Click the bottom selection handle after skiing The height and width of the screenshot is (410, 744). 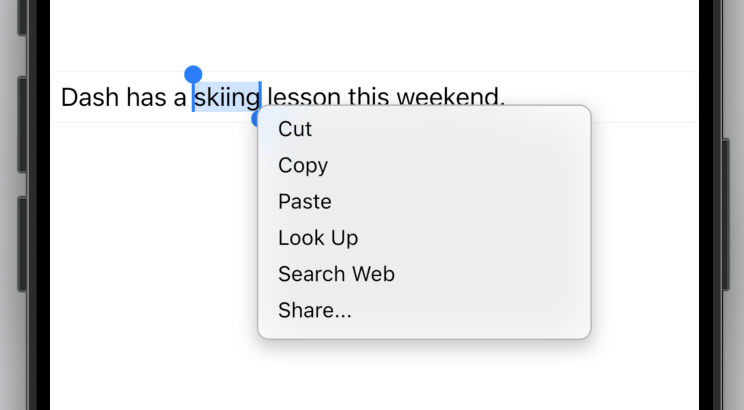click(256, 119)
